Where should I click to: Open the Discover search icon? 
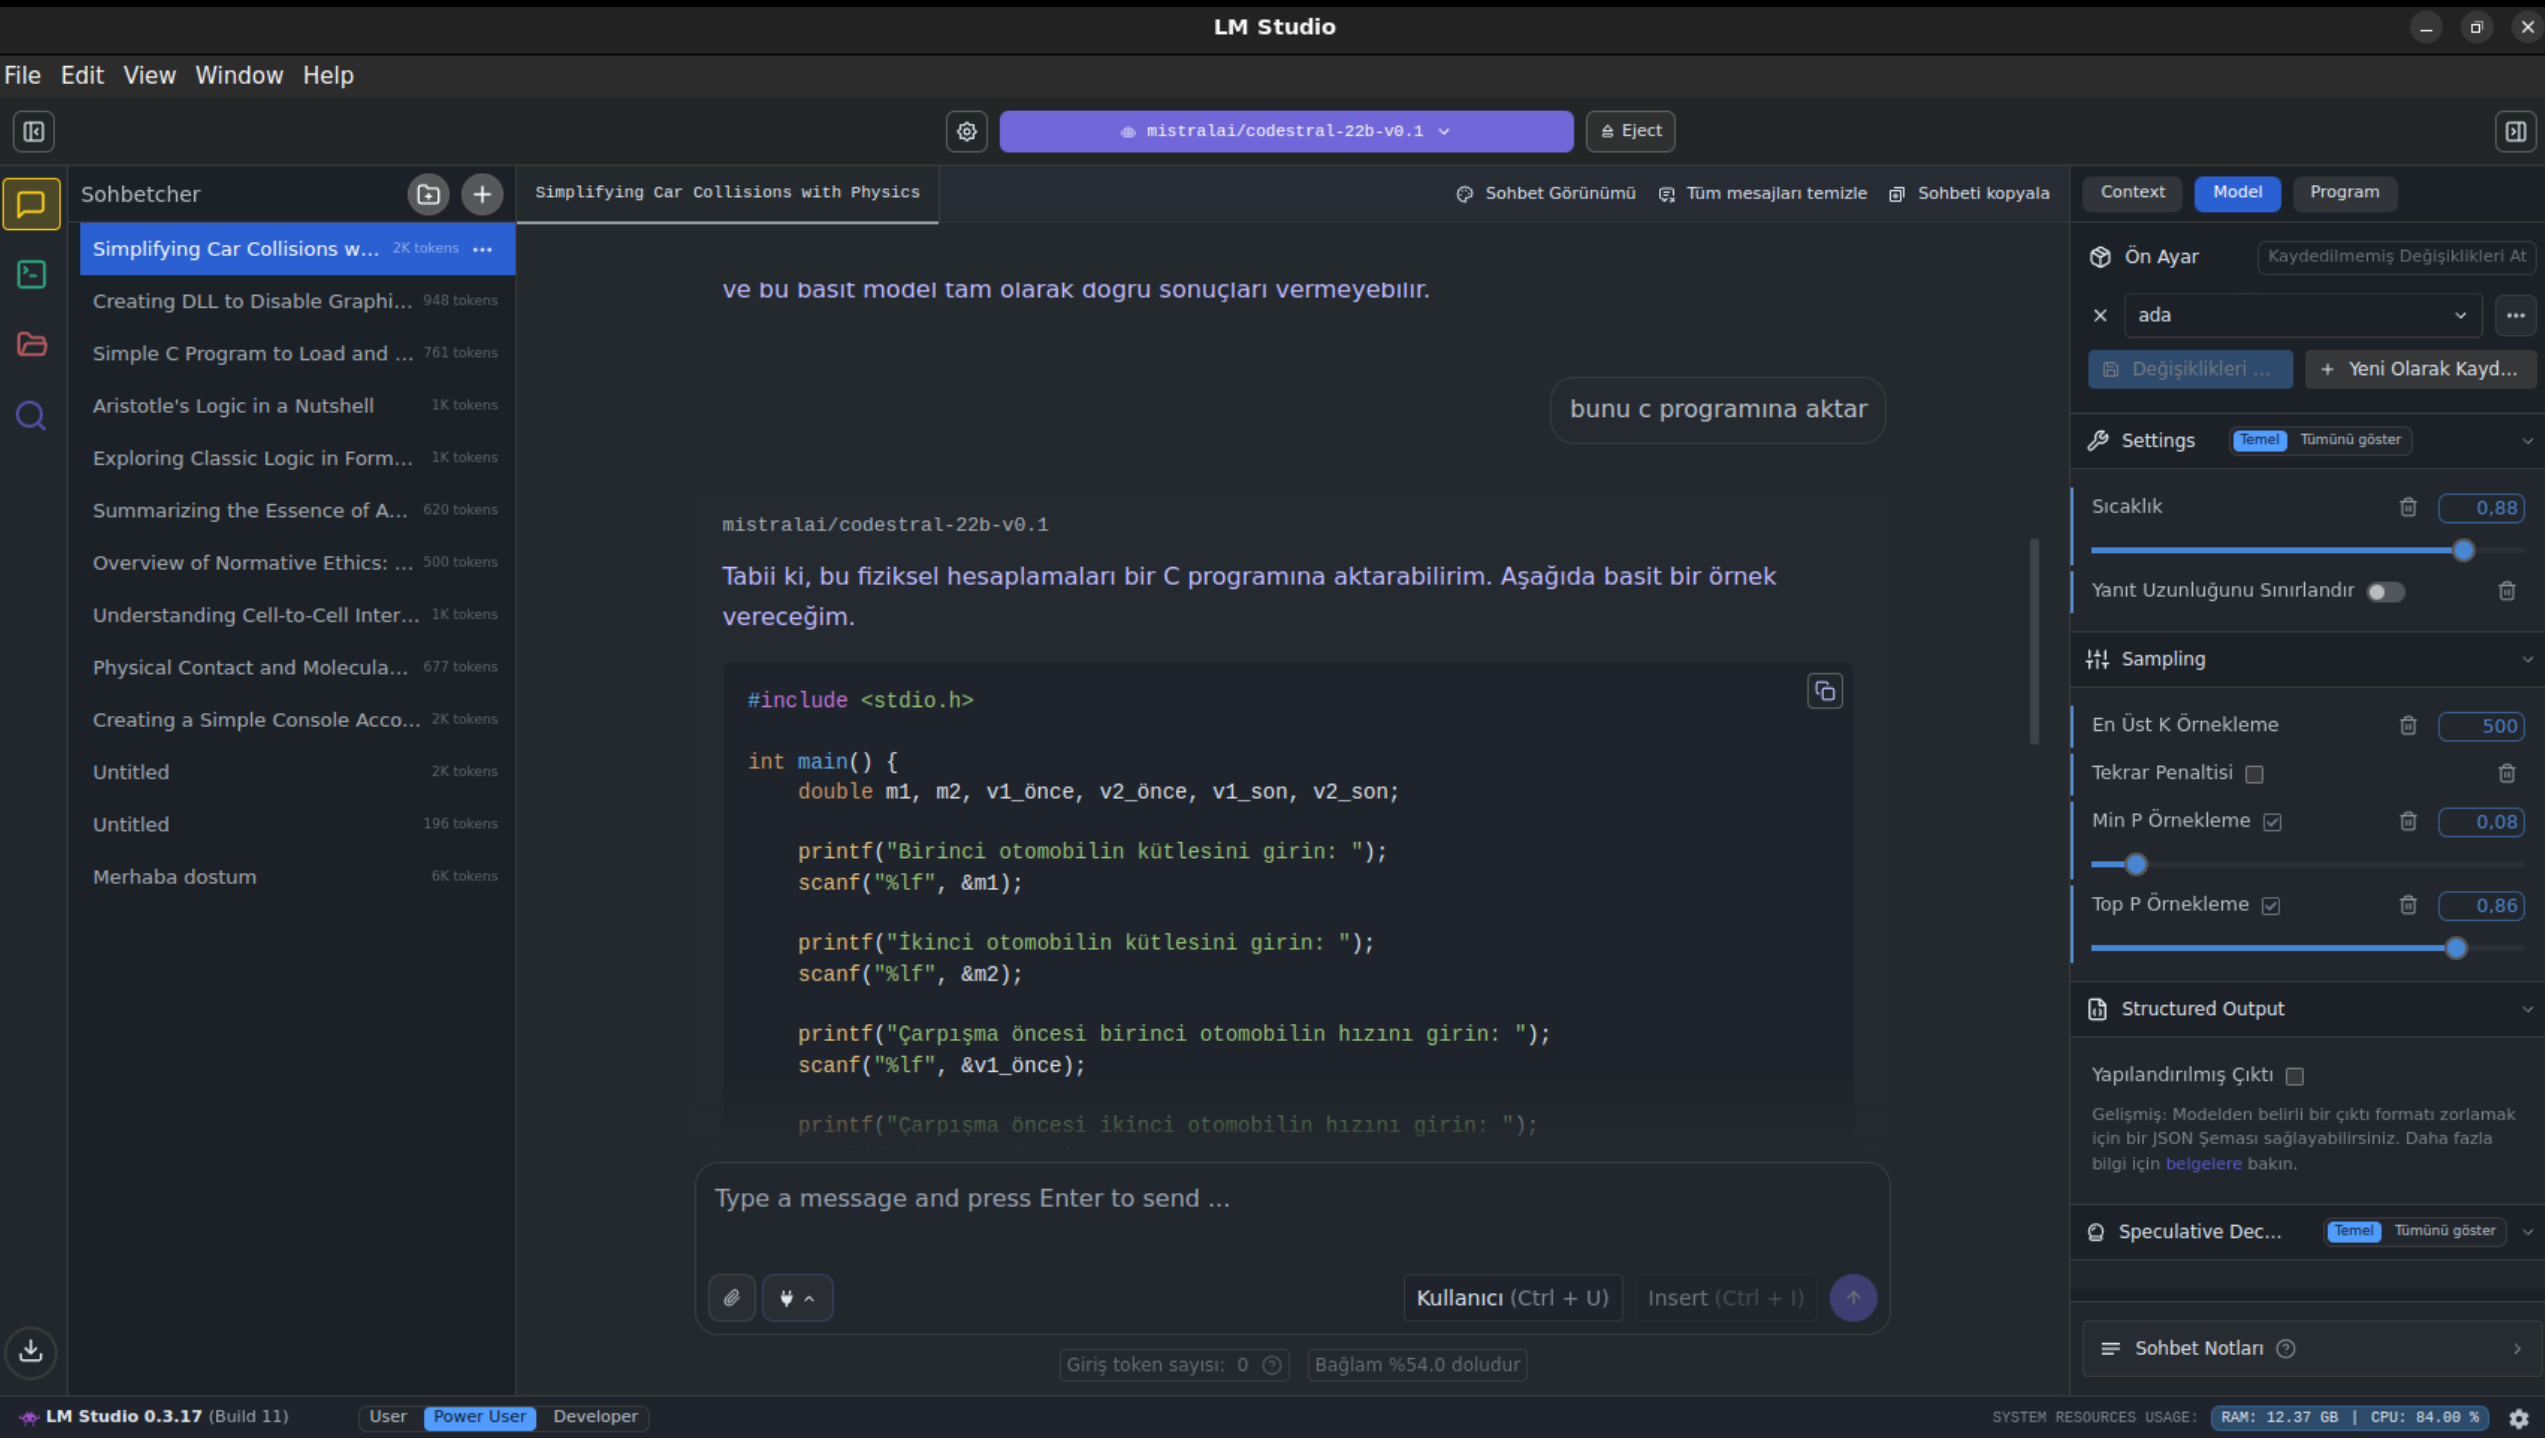coord(32,415)
